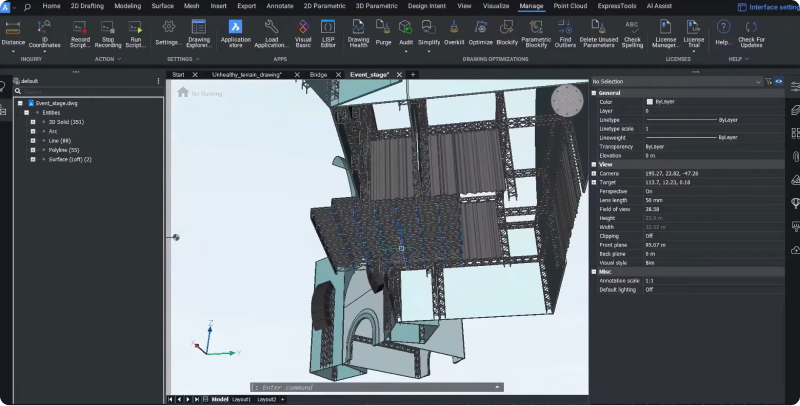
Task: Click the Interface settings link
Action: 768,6
